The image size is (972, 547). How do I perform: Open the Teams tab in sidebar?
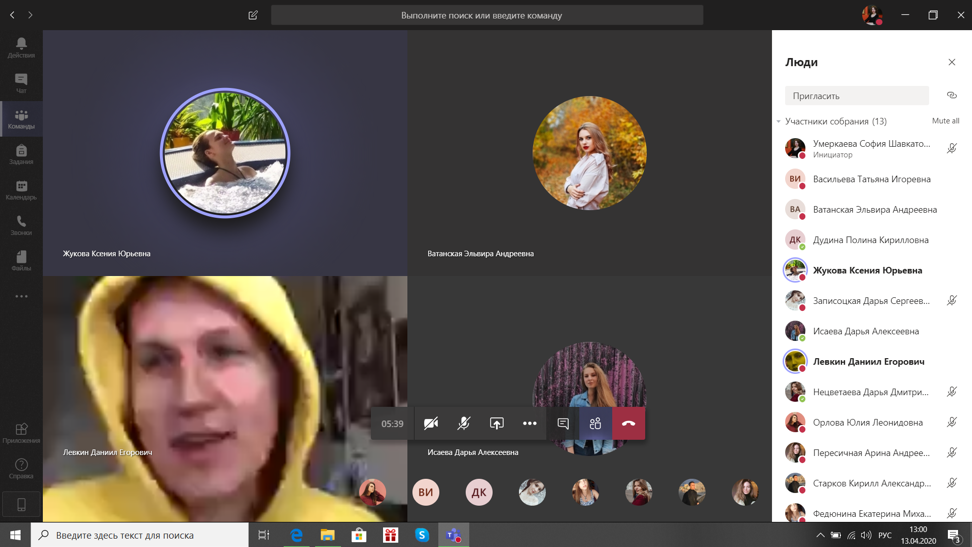pyautogui.click(x=21, y=119)
